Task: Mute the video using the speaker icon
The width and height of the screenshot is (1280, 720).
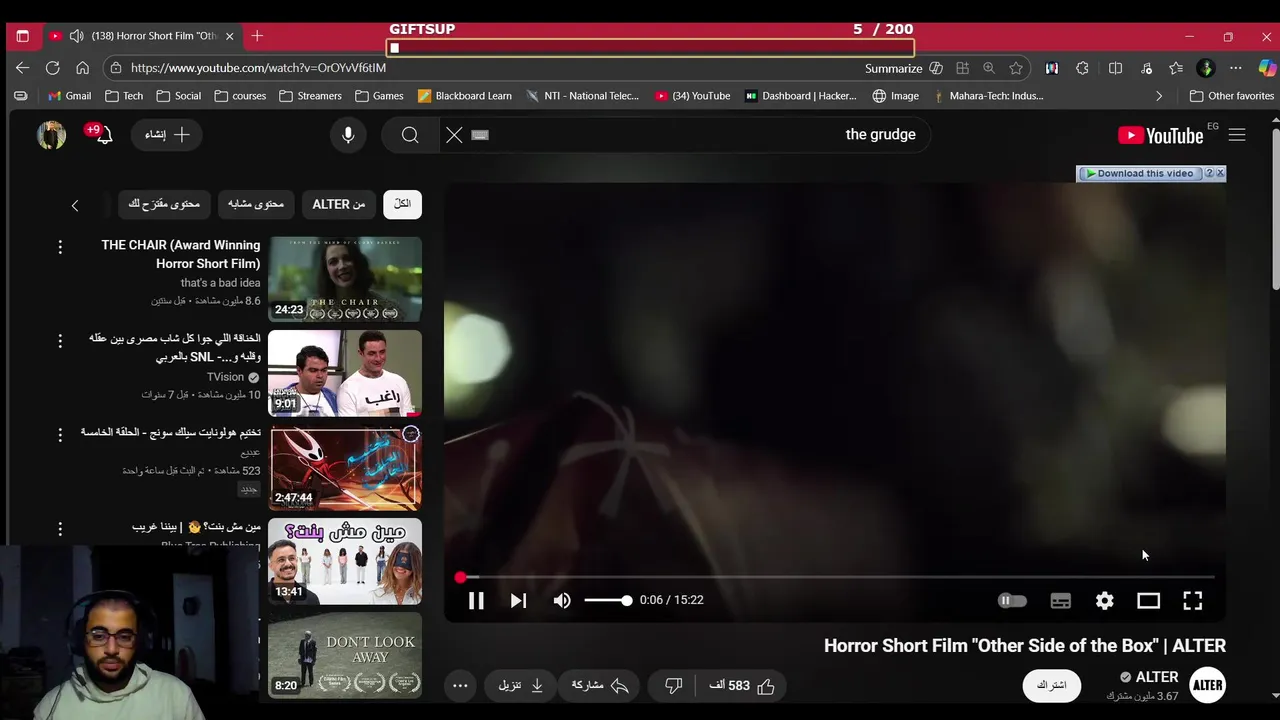Action: [562, 600]
